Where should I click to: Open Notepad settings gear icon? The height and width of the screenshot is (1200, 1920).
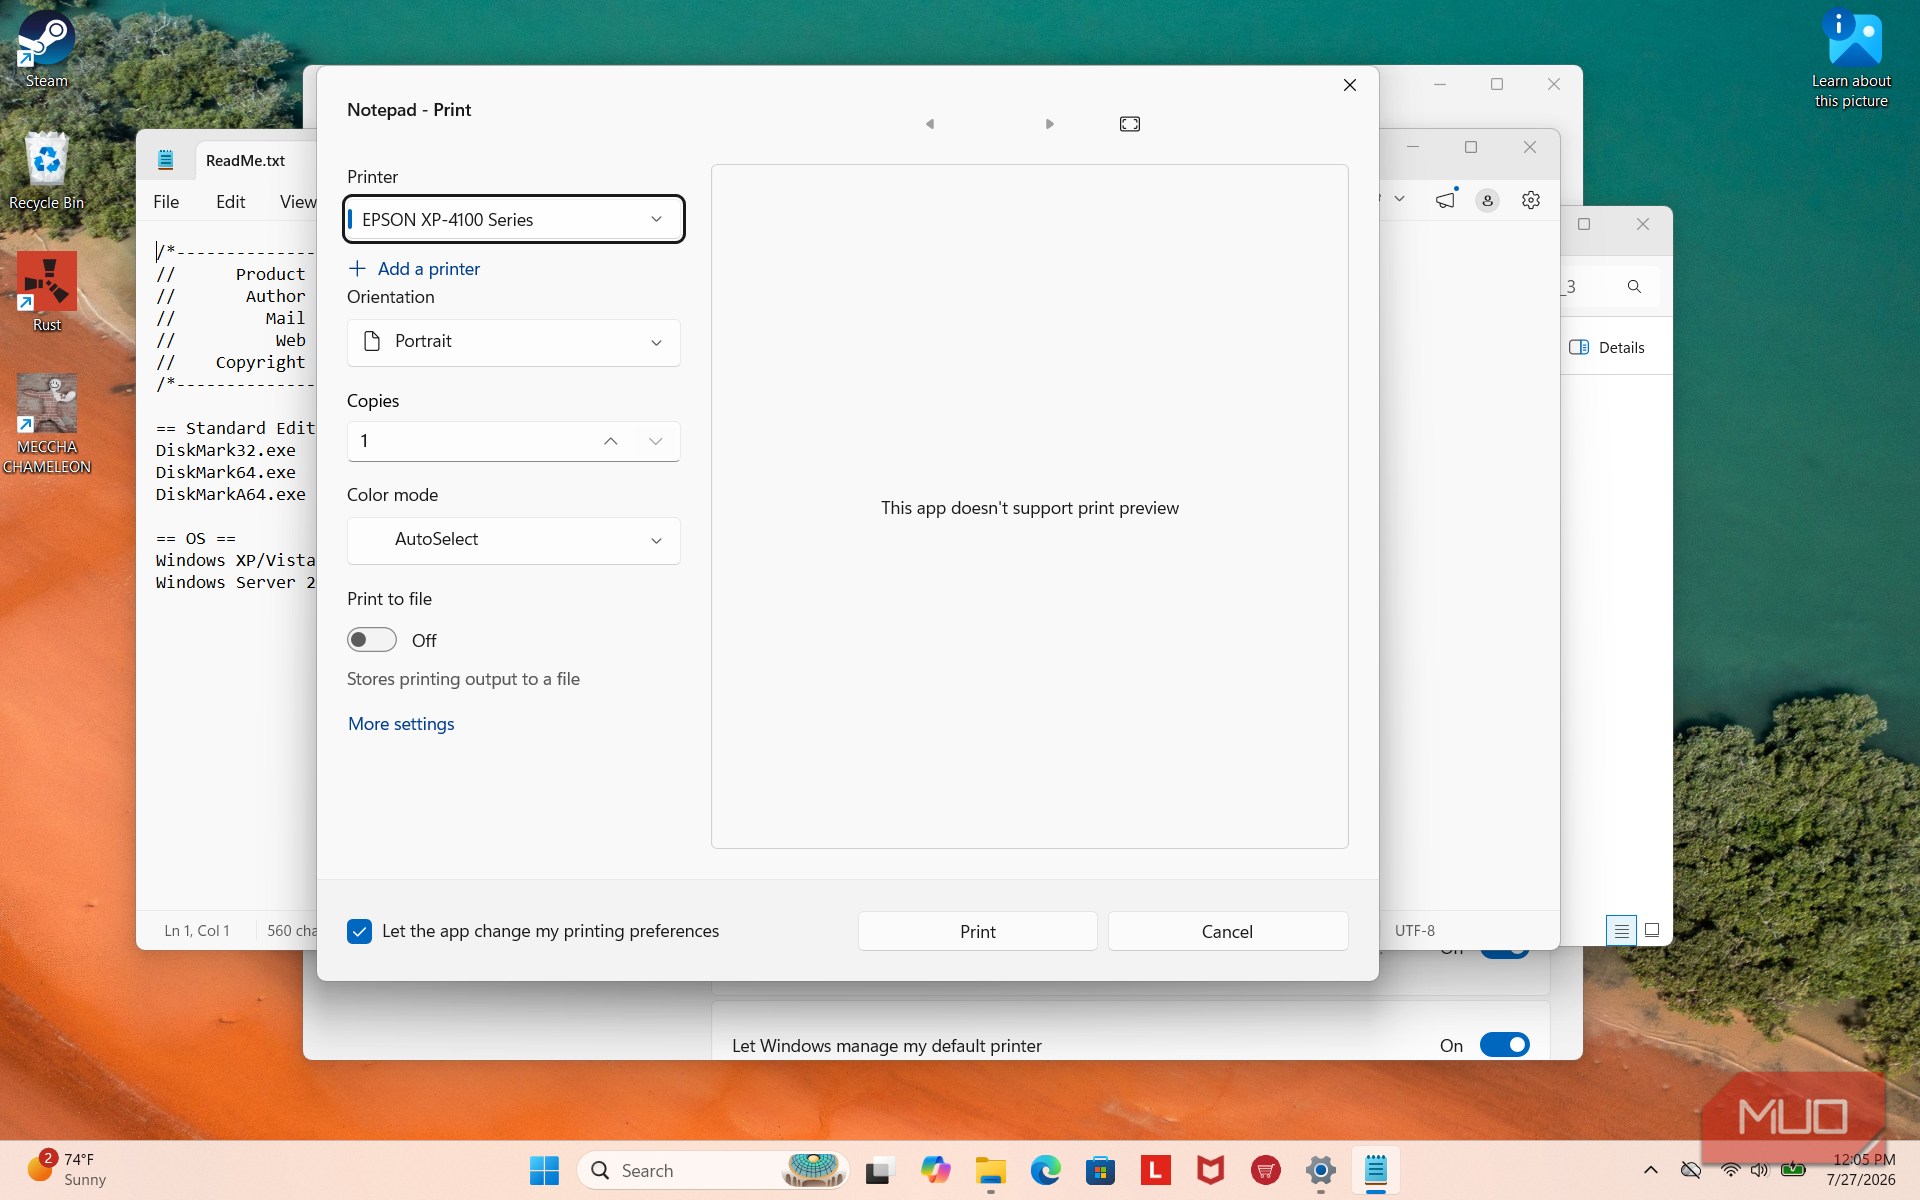point(1531,200)
